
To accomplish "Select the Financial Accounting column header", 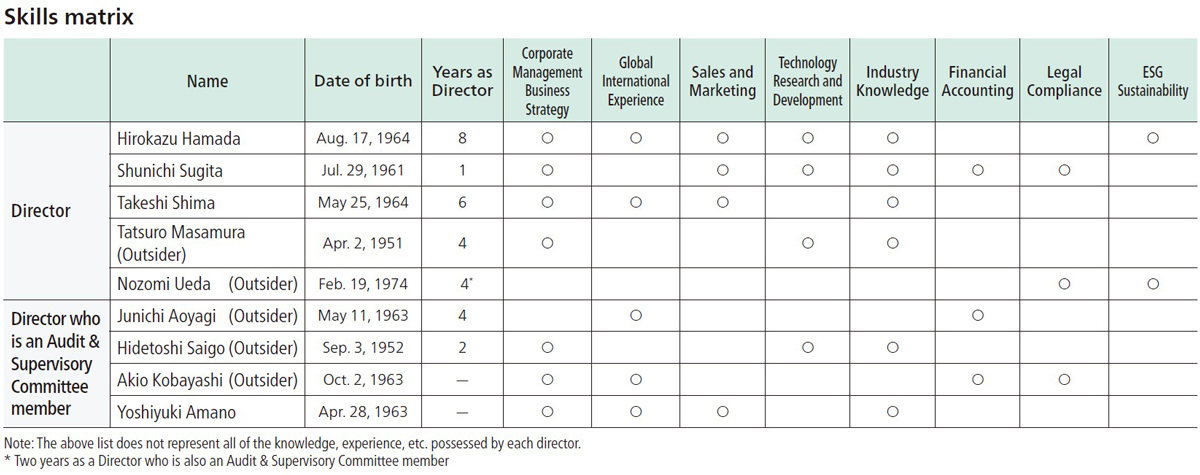I will [977, 81].
